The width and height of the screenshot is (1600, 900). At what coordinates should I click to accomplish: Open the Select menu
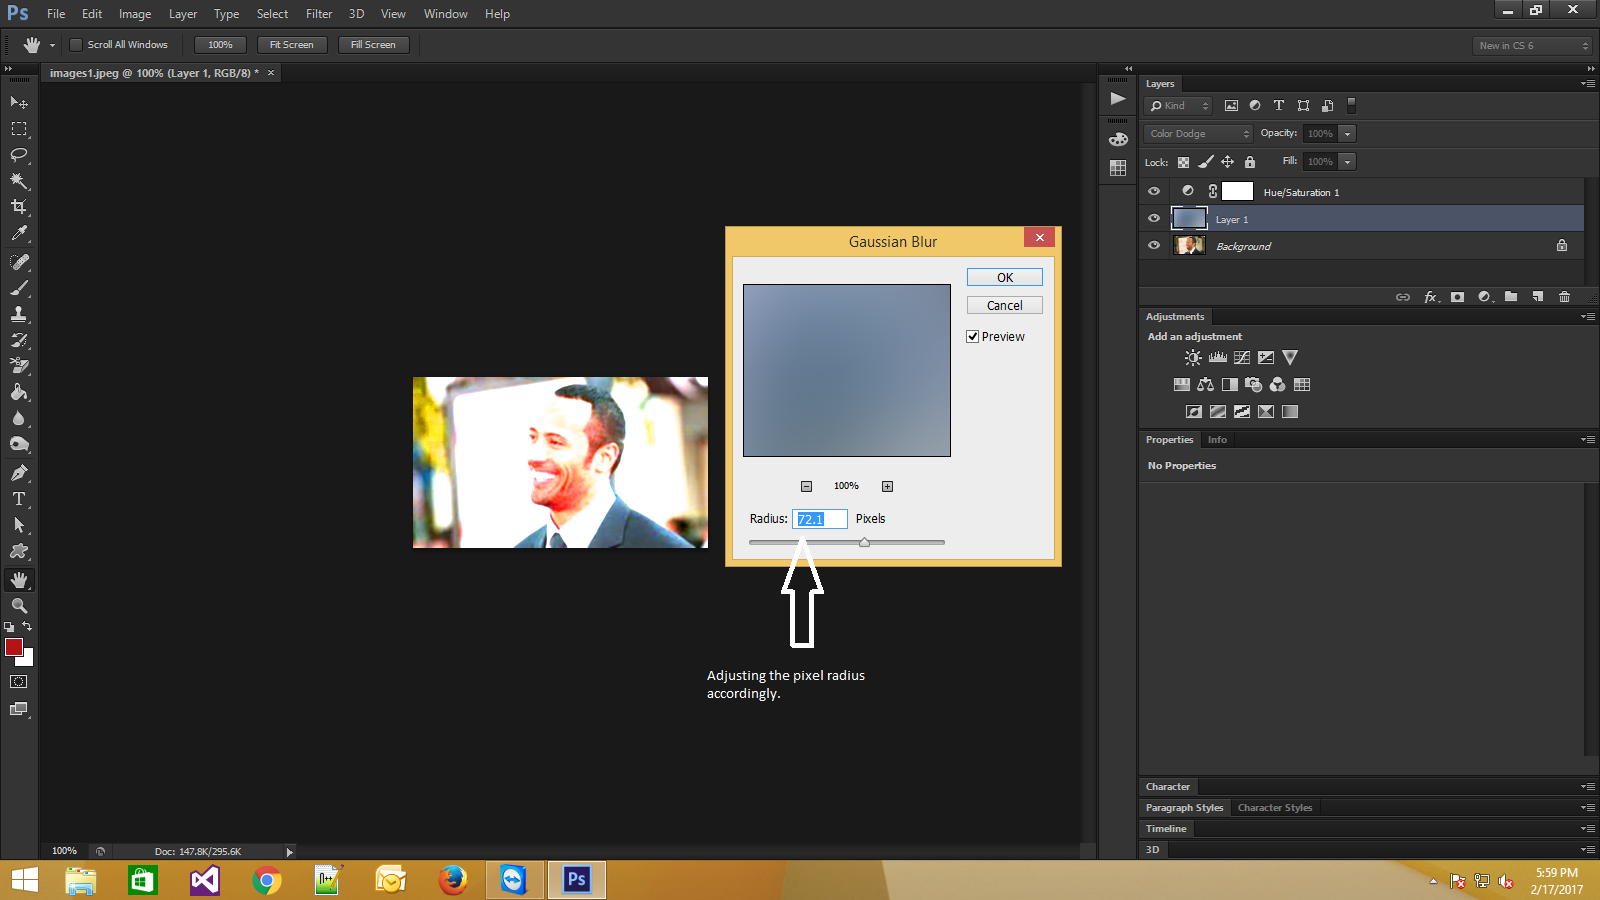[x=272, y=14]
